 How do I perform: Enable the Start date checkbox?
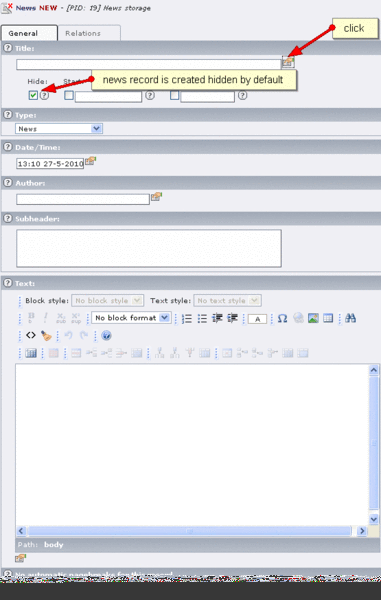[69, 95]
